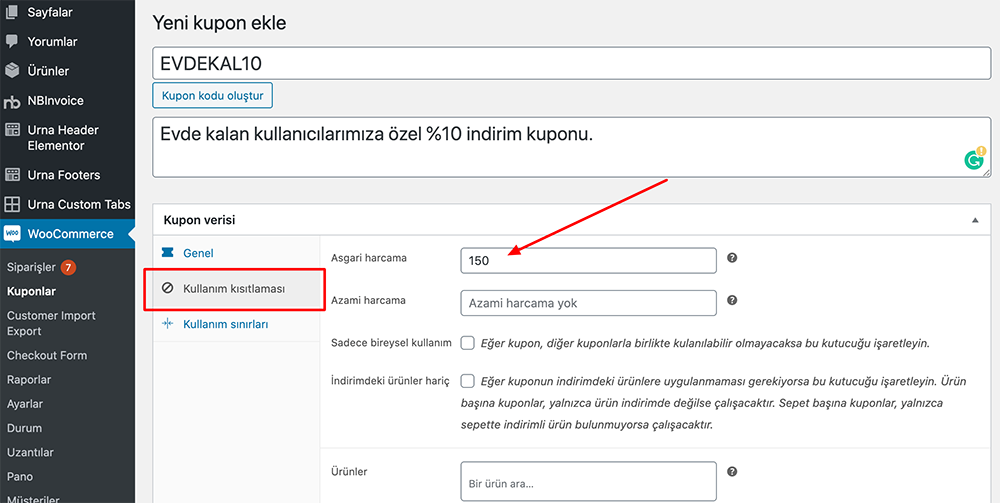Screen dimensions: 1000x503
Task: Click help icon next to Asgari harcama
Action: [732, 258]
